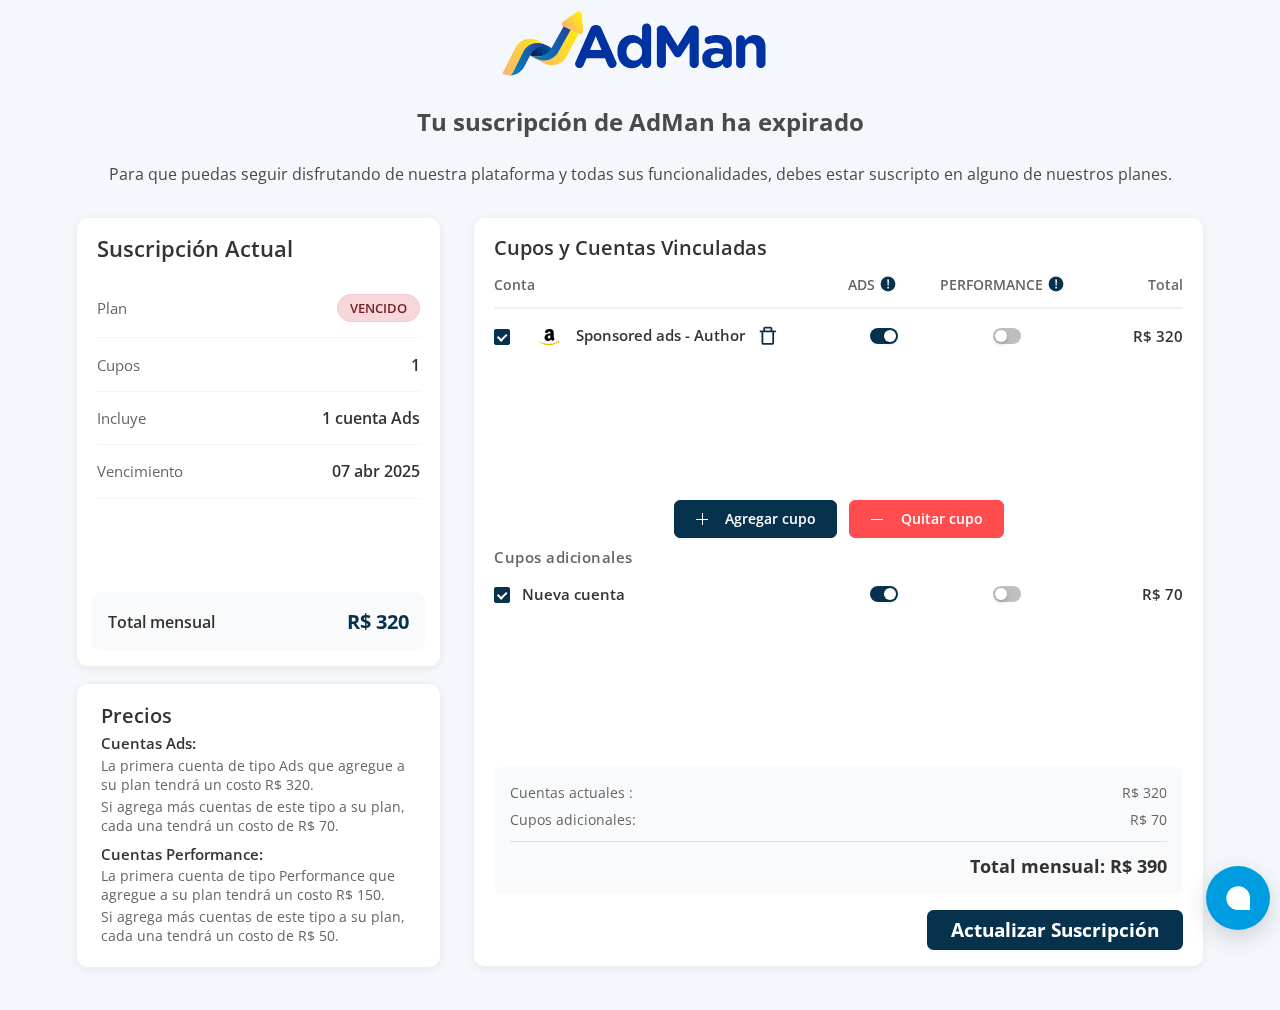Enable Performance toggle for Nueva cuenta
The width and height of the screenshot is (1280, 1010).
(1007, 594)
